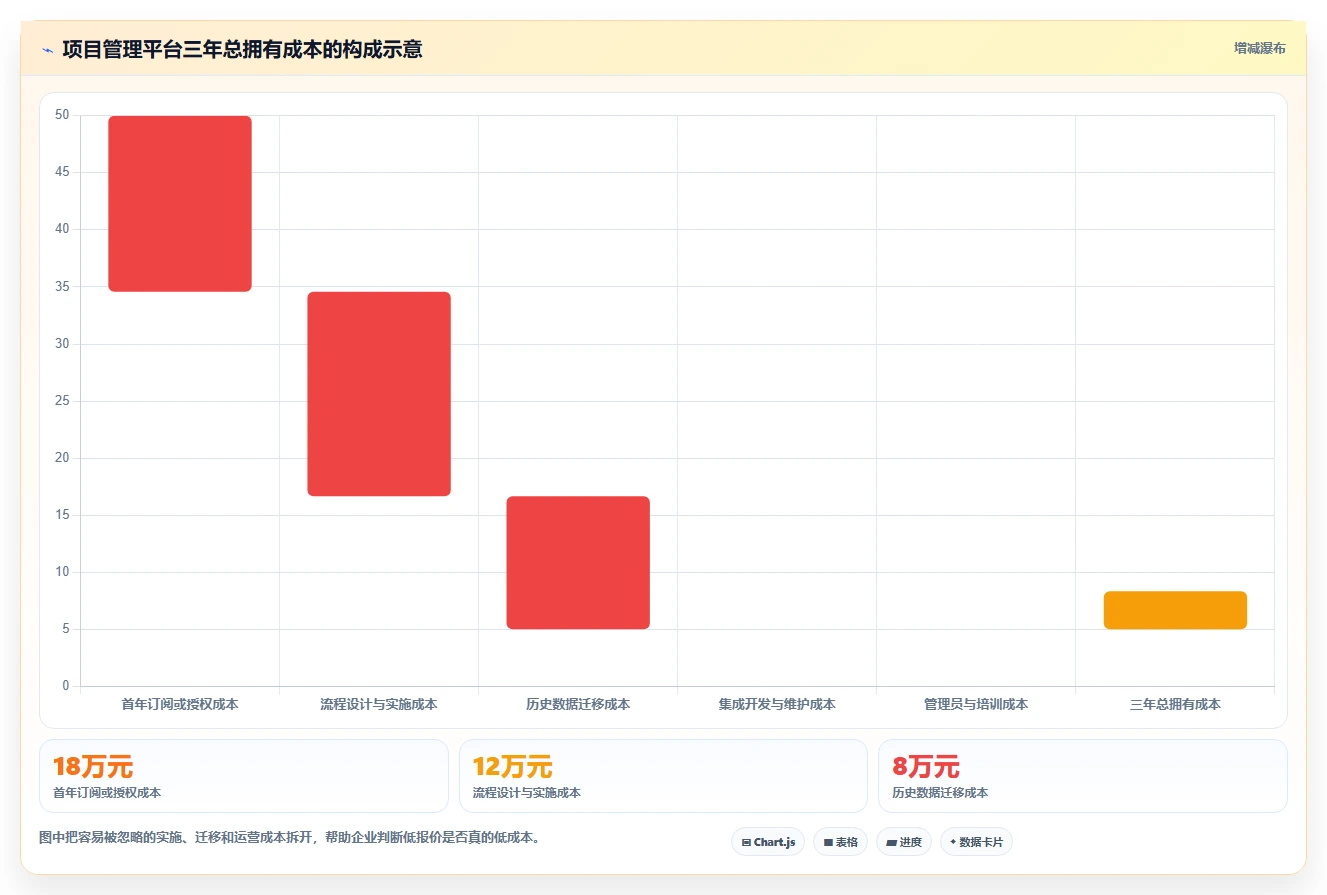Click x-axis label 首年订阅或授权成本
This screenshot has width=1327, height=895.
pos(180,704)
